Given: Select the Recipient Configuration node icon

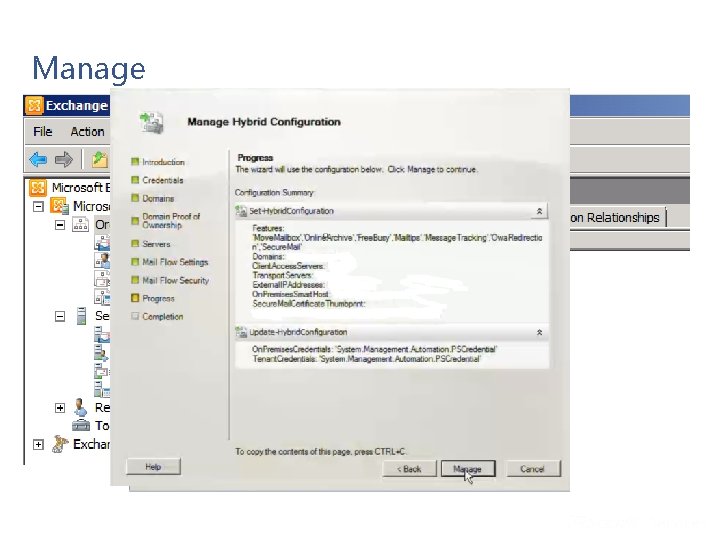Looking at the screenshot, I should [x=81, y=407].
